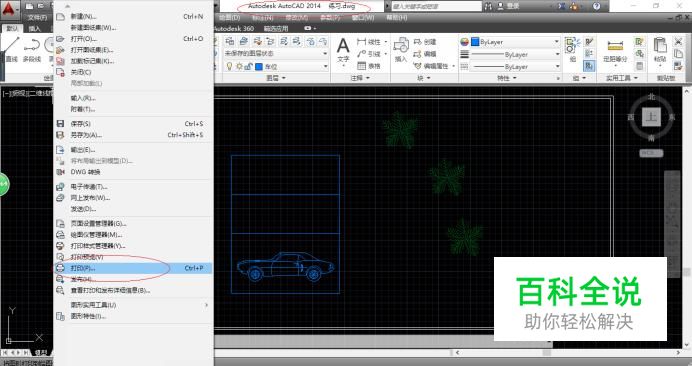Select the Polyline (多段线) tool
The image size is (692, 366).
(32, 49)
